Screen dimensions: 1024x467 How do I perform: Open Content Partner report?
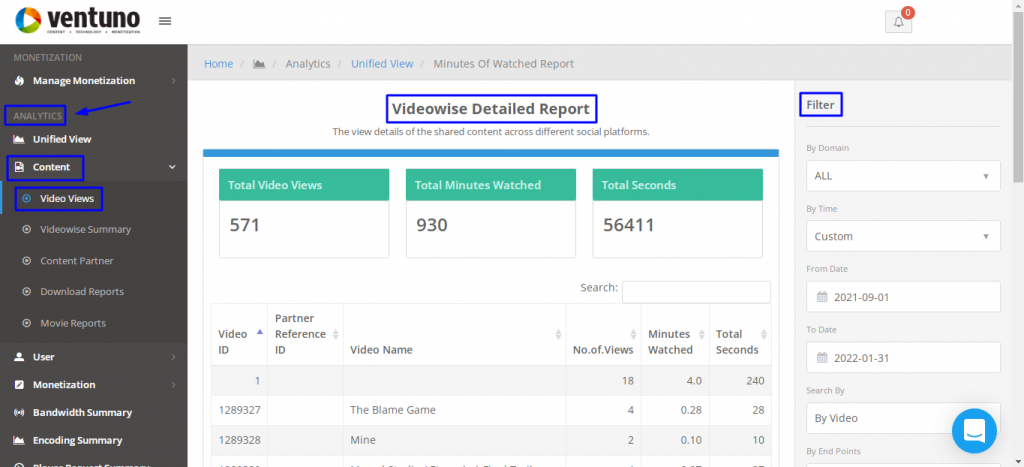76,261
